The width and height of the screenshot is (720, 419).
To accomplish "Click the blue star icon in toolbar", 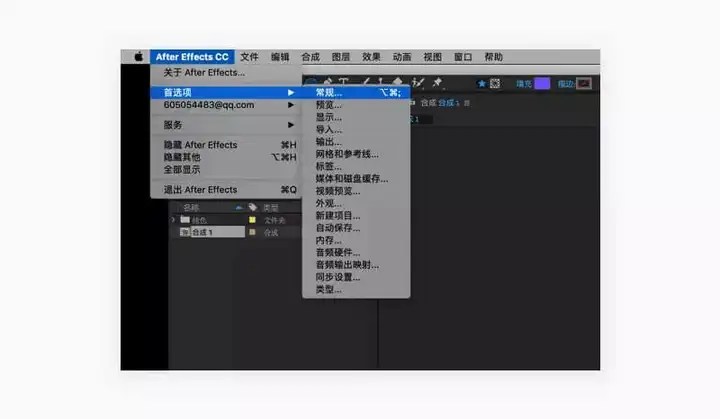I will pos(482,84).
